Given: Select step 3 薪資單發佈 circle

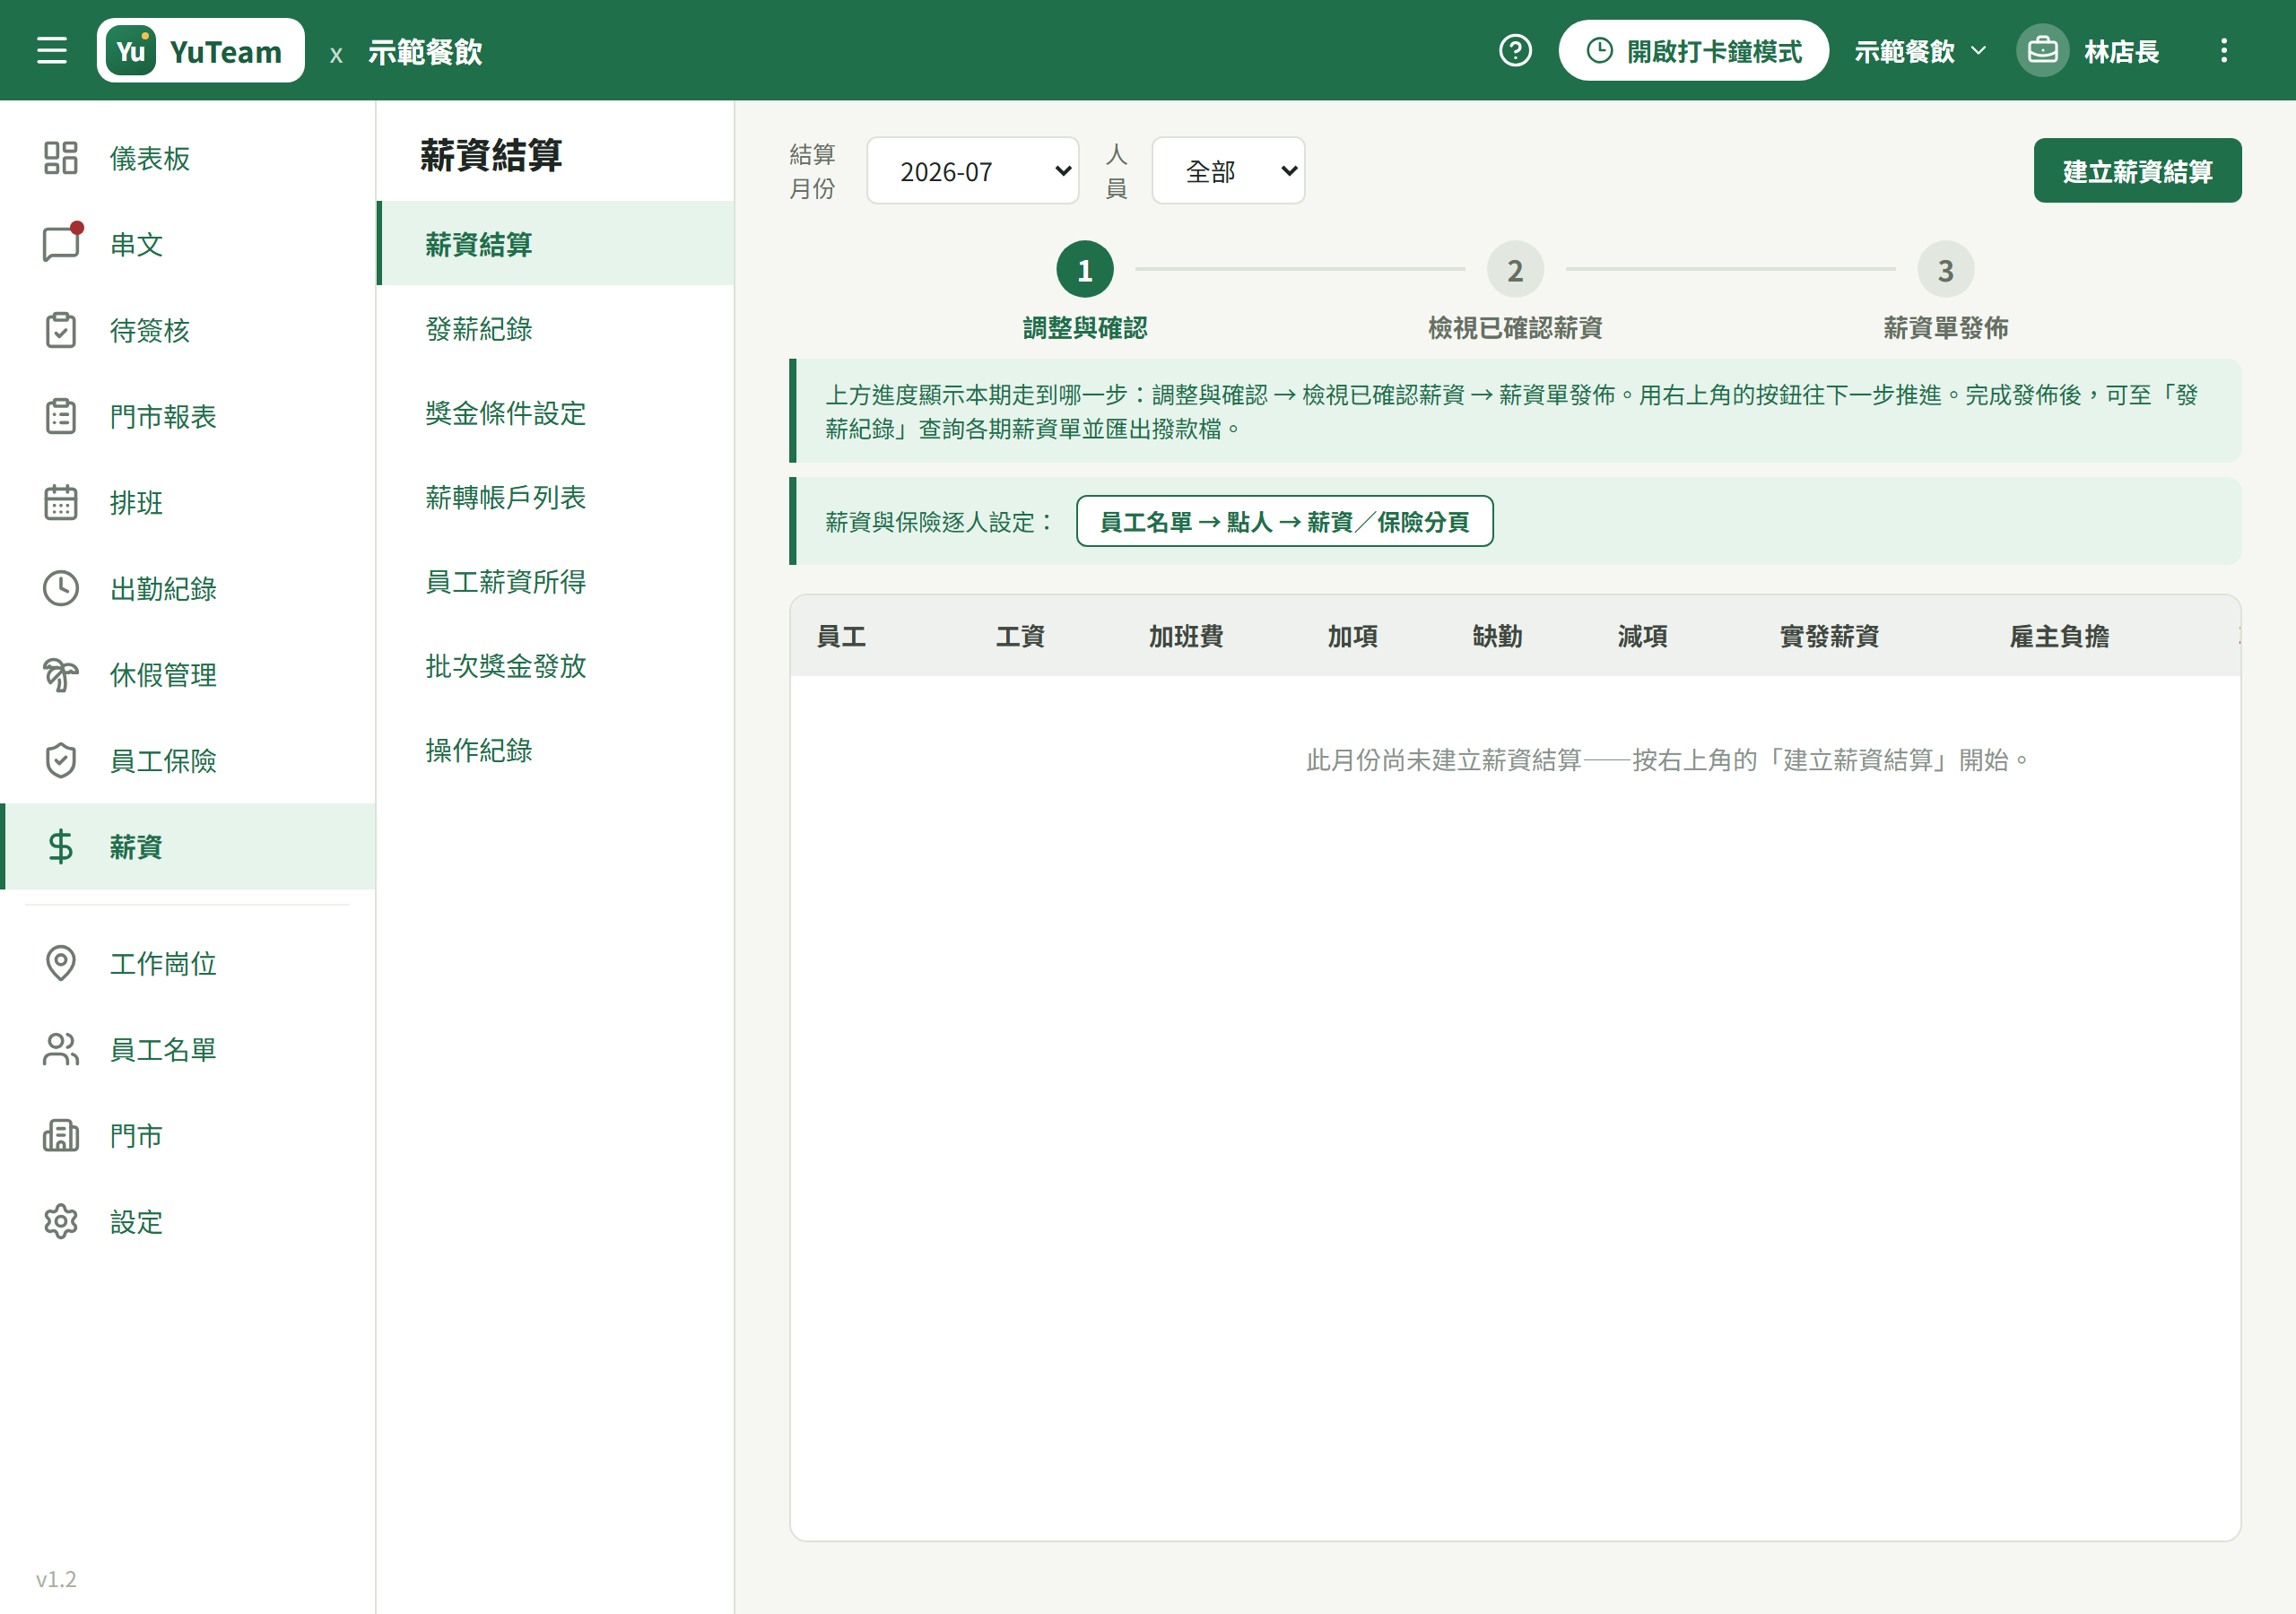Looking at the screenshot, I should 1945,269.
